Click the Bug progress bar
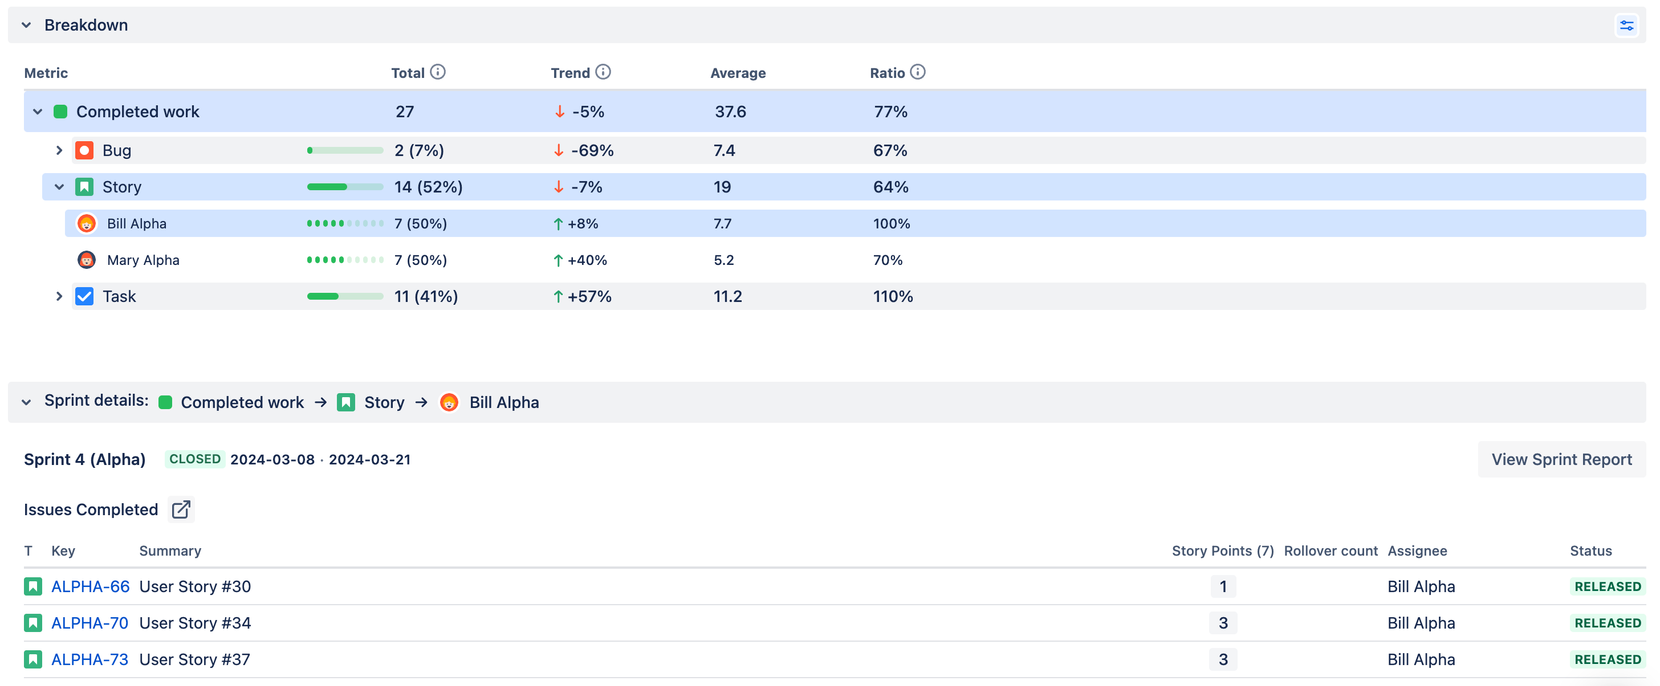 click(345, 150)
